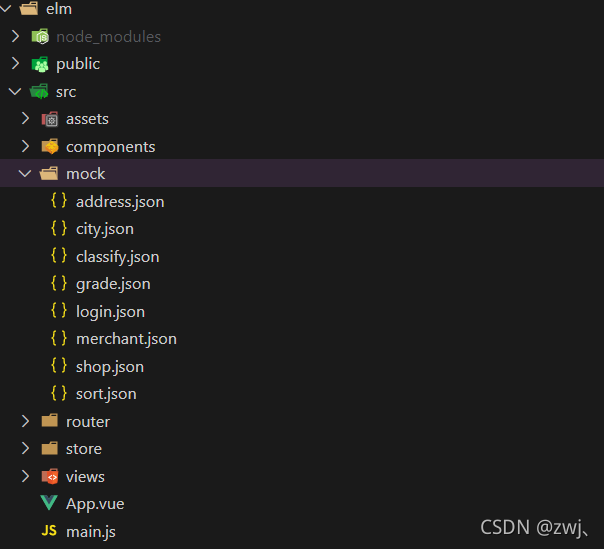Open the sort.json file
This screenshot has height=549, width=604.
point(106,394)
